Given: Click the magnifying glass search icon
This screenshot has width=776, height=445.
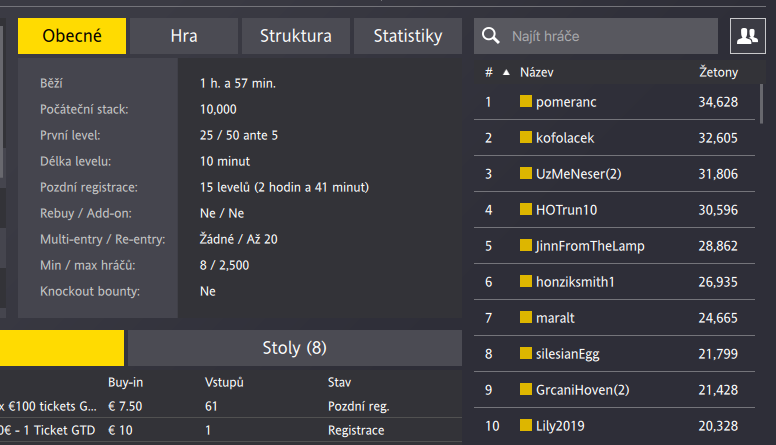Looking at the screenshot, I should pyautogui.click(x=490, y=36).
